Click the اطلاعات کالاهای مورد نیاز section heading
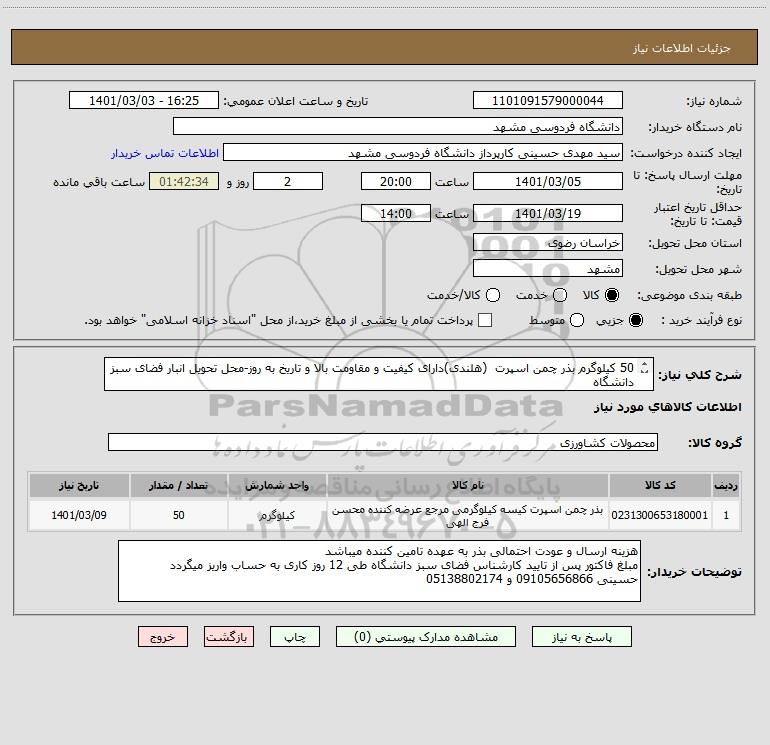Image resolution: width=770 pixels, height=745 pixels. (668, 407)
